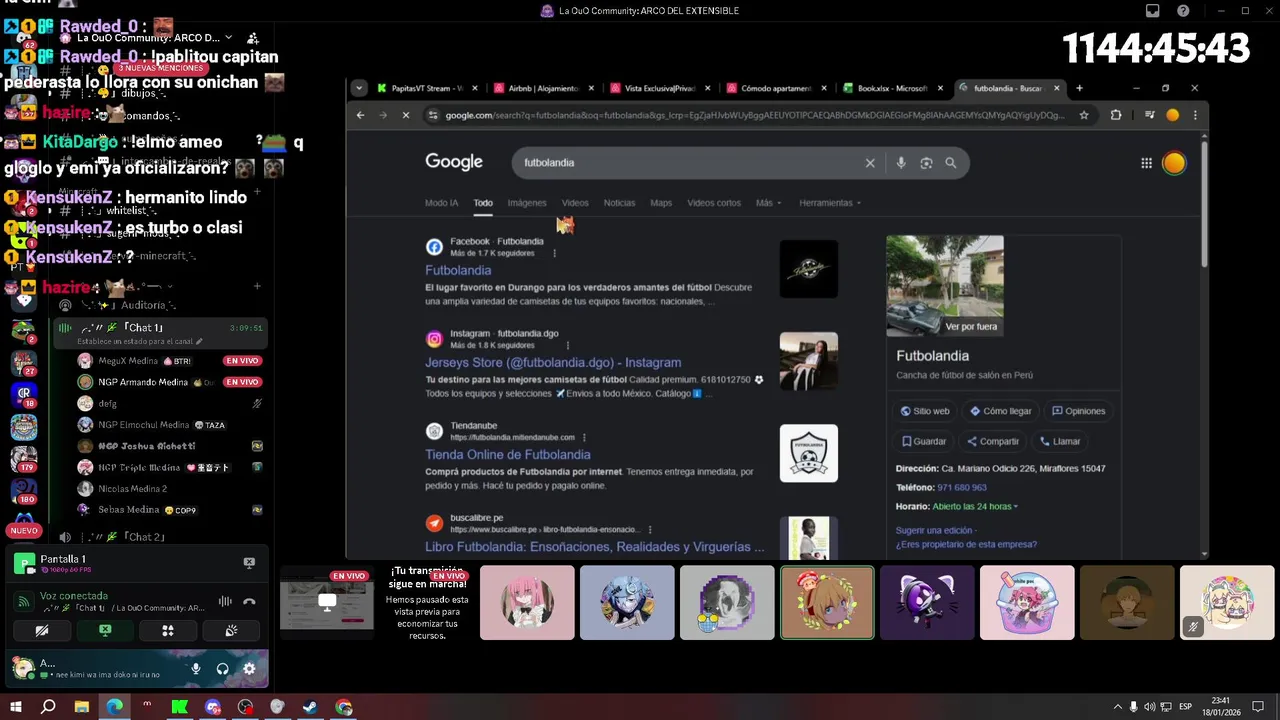Open the Tienda Online de Futbolandia link
The image size is (1280, 720).
point(508,455)
